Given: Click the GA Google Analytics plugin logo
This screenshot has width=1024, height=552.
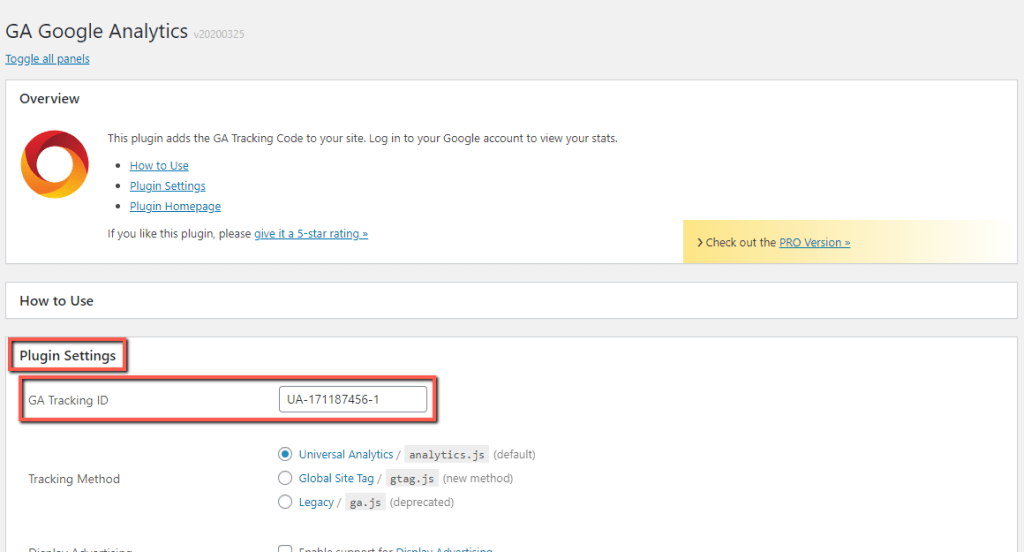Looking at the screenshot, I should click(55, 164).
